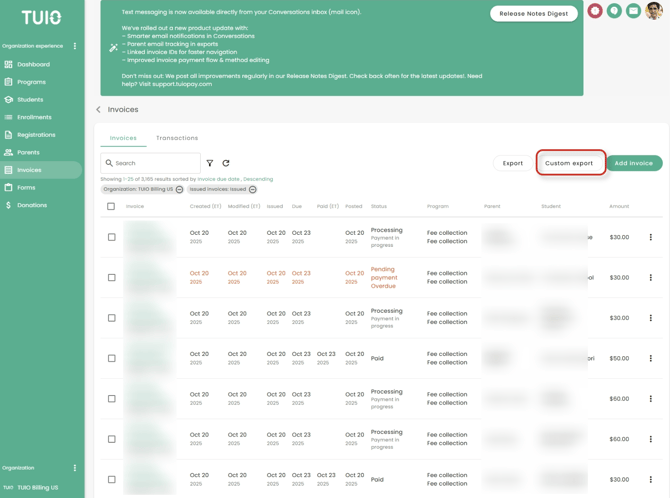Check the first invoice row checkbox
The height and width of the screenshot is (498, 670).
(111, 237)
